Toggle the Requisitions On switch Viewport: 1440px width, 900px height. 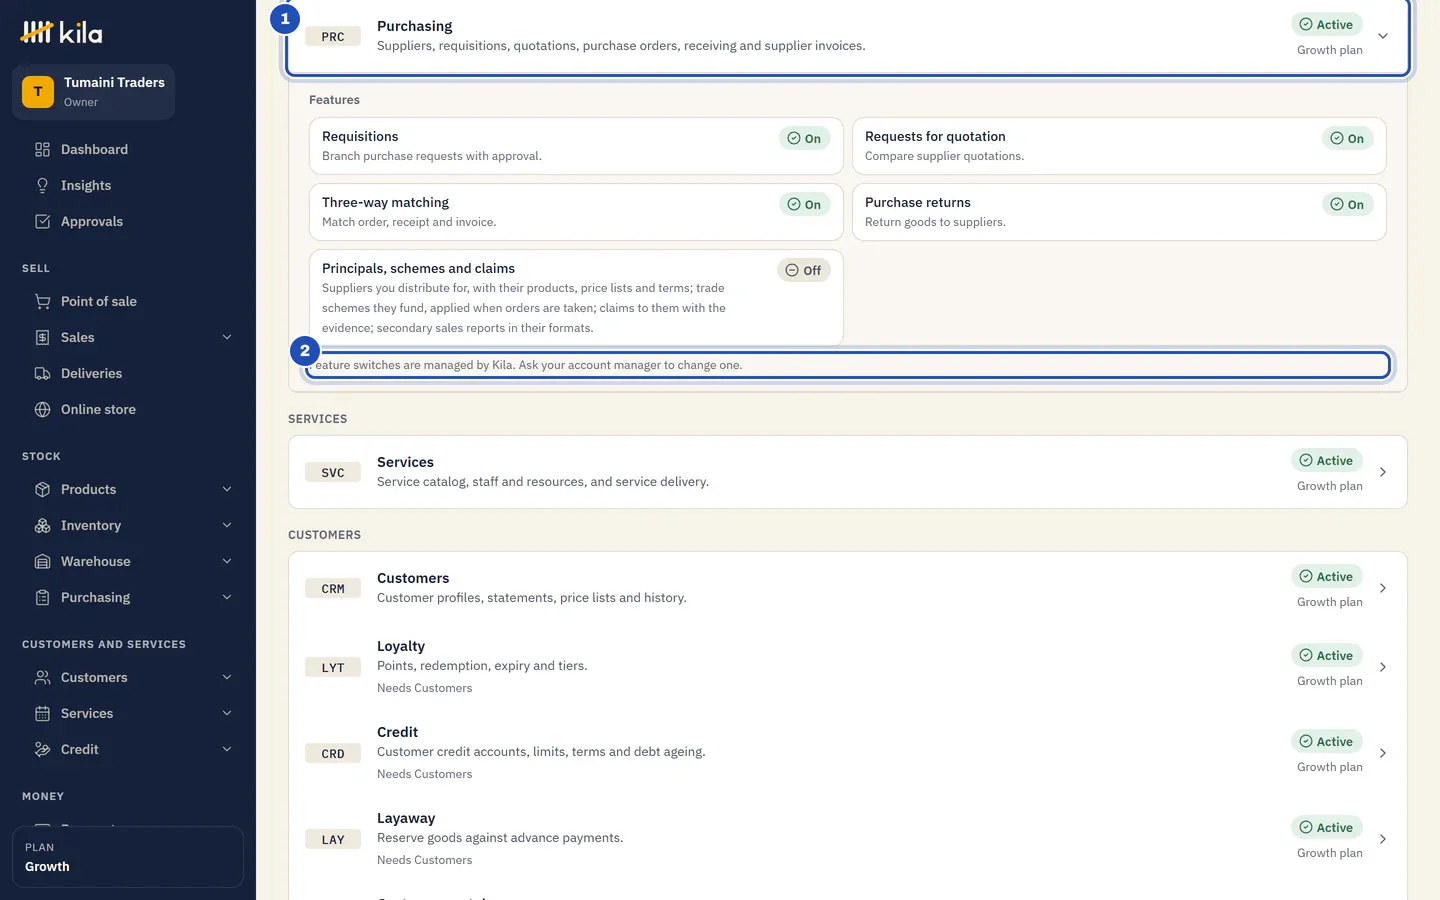pyautogui.click(x=804, y=139)
